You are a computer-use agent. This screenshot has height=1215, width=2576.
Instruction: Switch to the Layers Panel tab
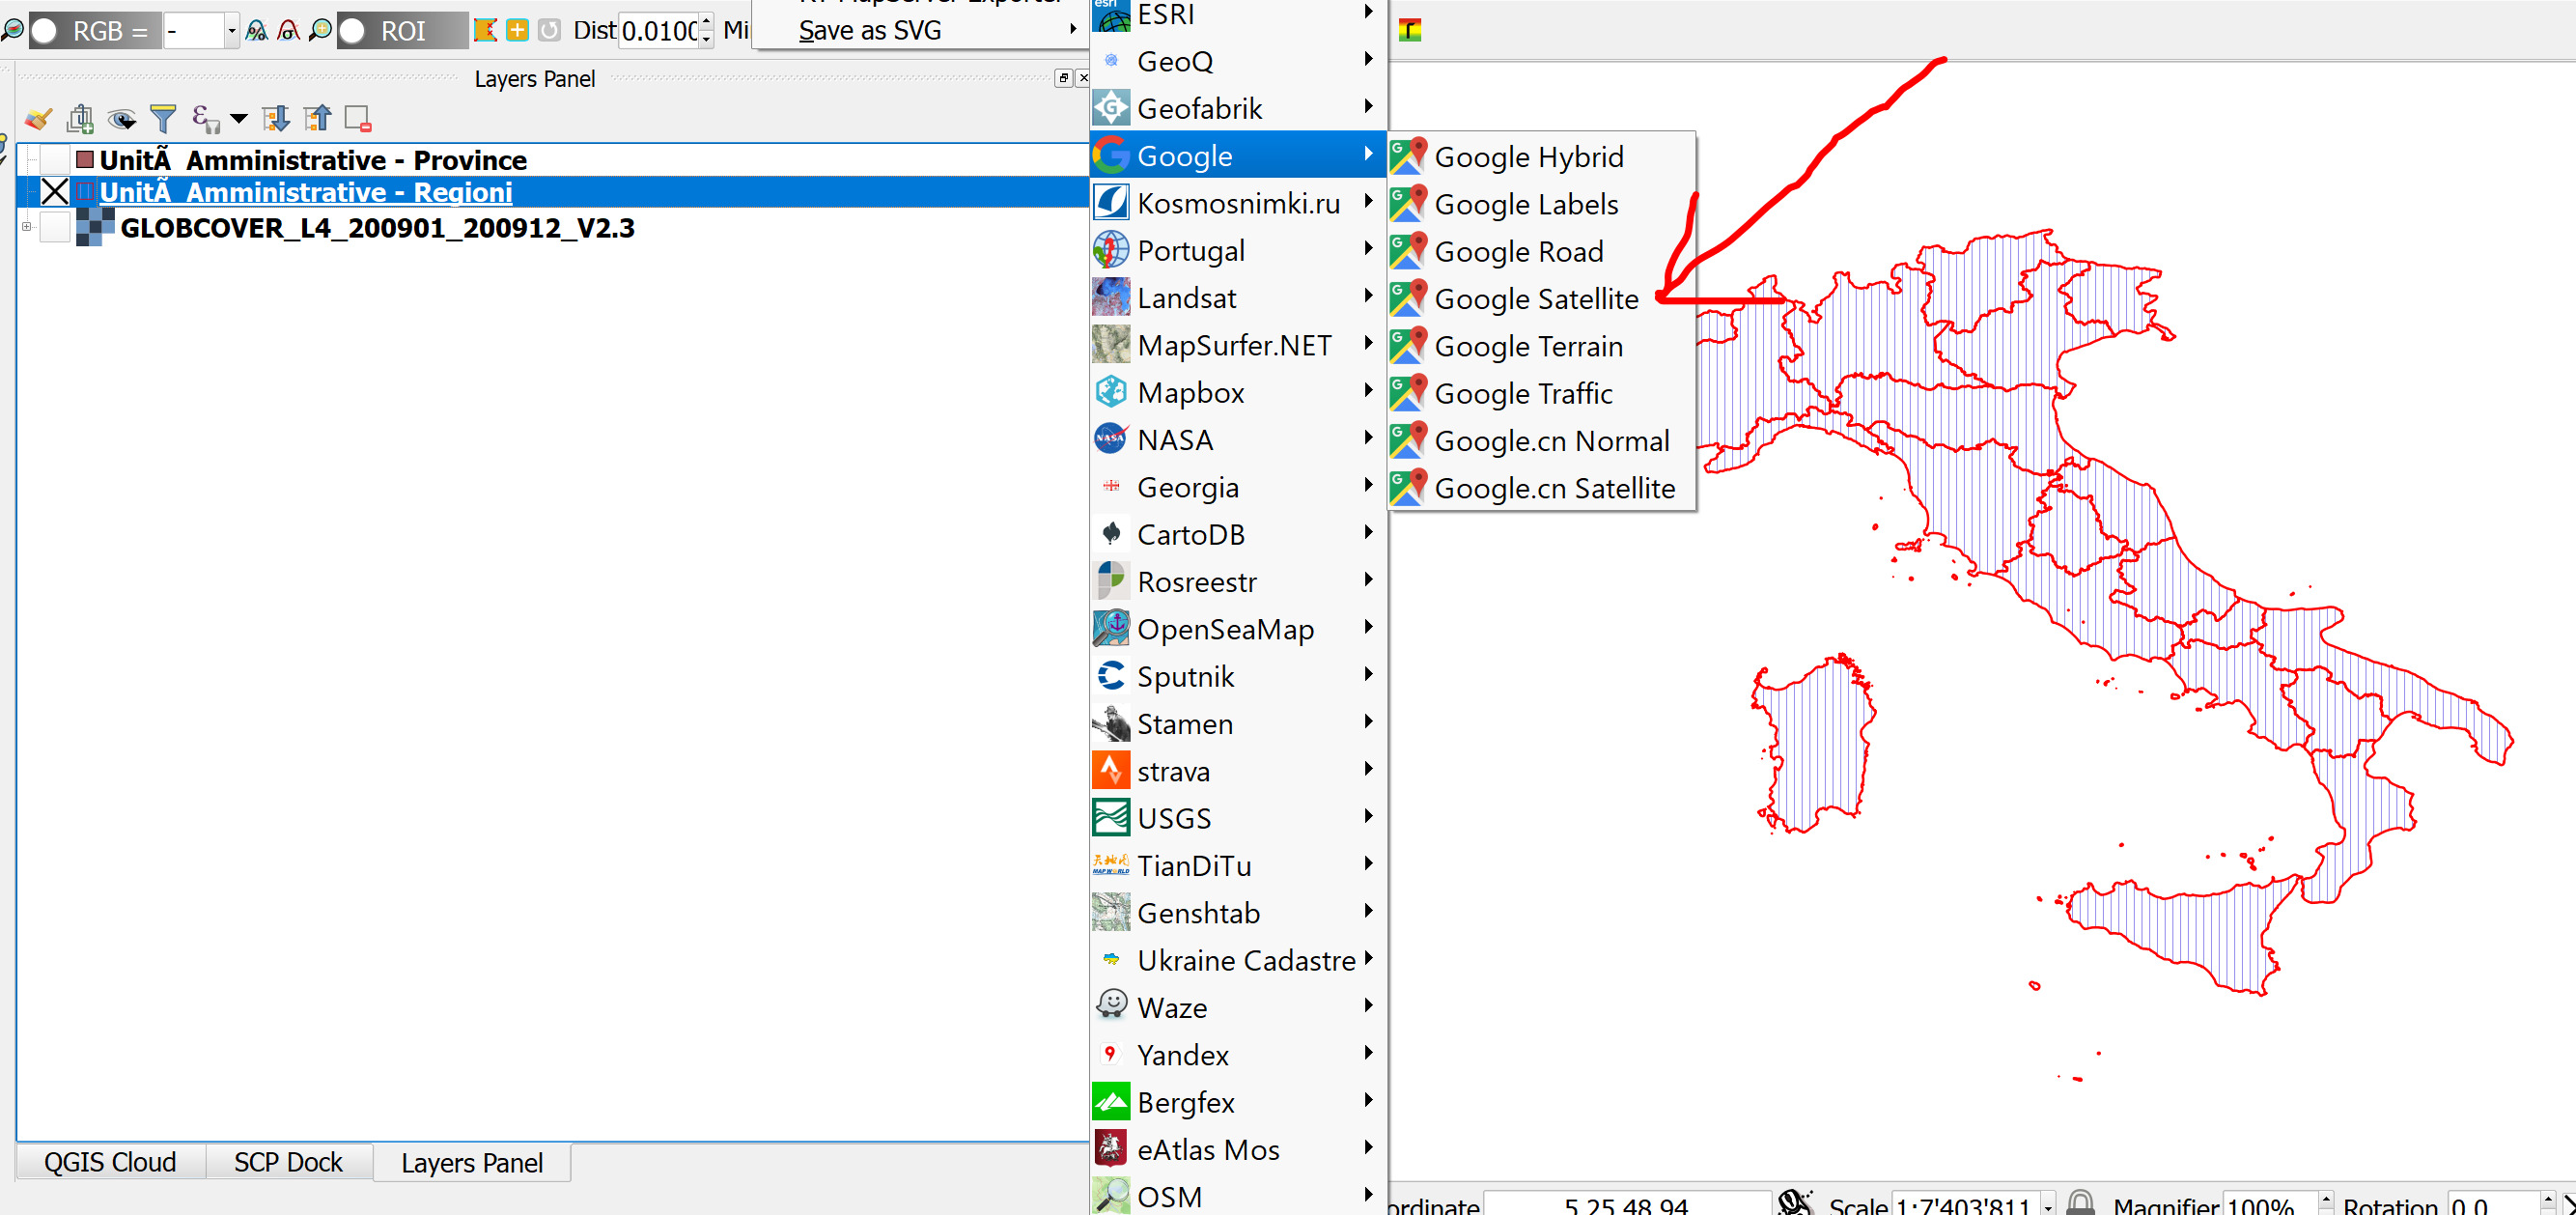(x=472, y=1163)
